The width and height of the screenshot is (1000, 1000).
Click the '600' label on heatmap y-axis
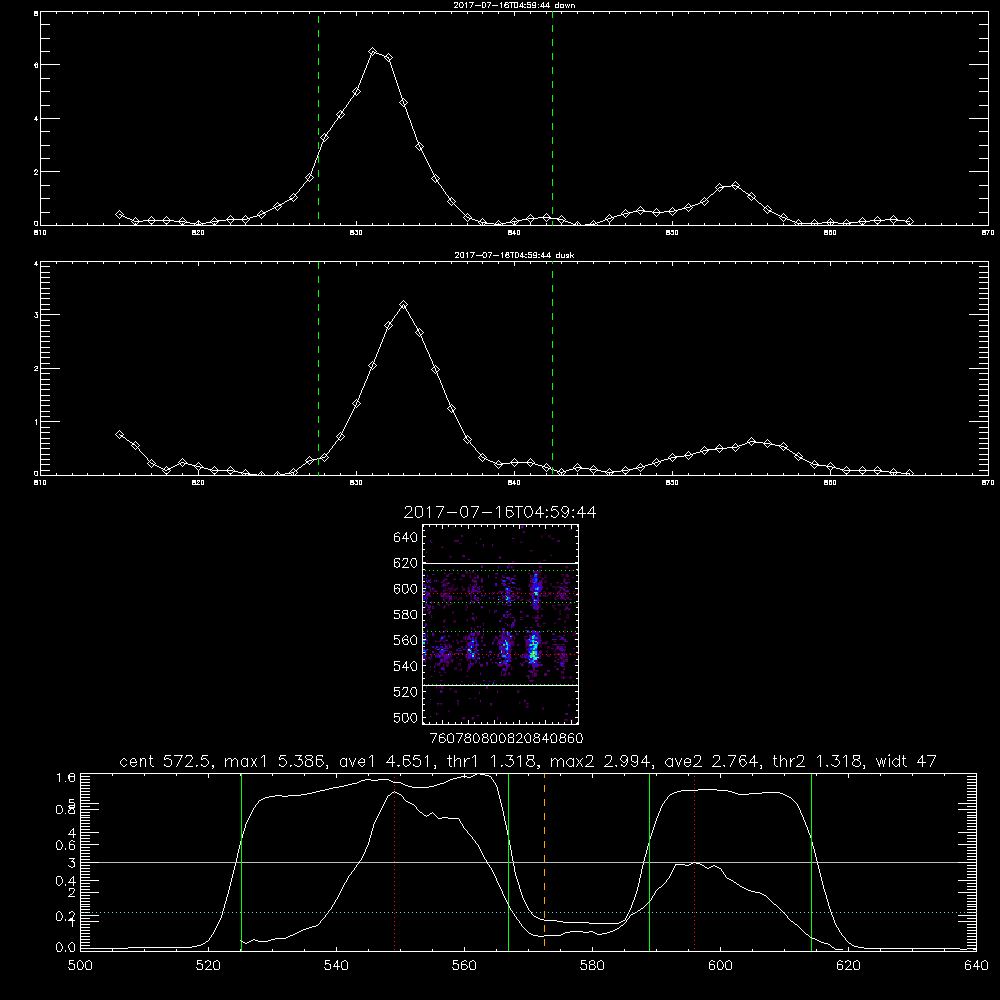pos(406,589)
